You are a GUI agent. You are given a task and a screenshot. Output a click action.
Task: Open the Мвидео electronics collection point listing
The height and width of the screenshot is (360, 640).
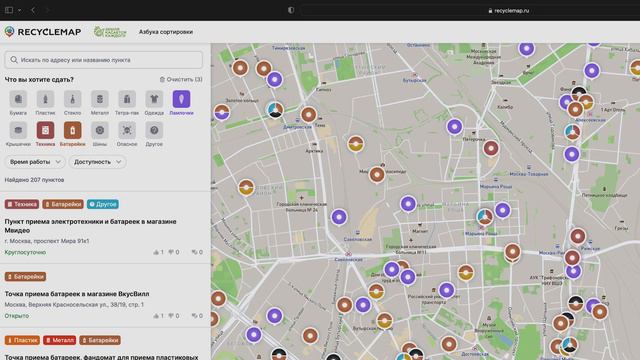pyautogui.click(x=90, y=226)
